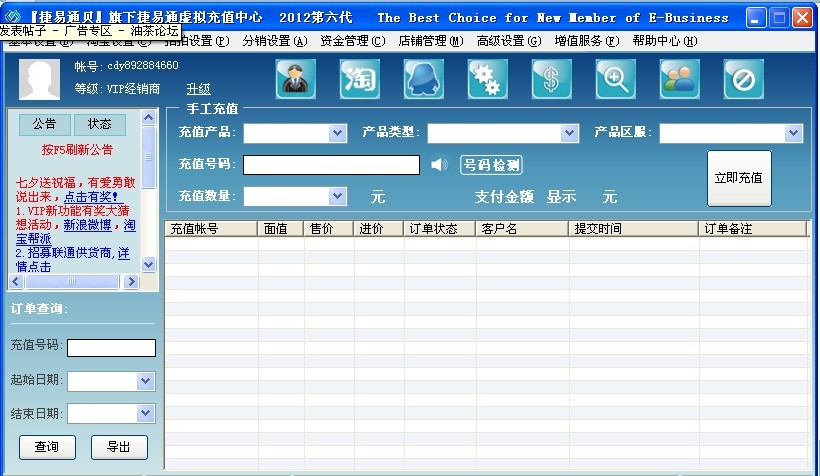Click the account name cdy892884660

coord(143,65)
